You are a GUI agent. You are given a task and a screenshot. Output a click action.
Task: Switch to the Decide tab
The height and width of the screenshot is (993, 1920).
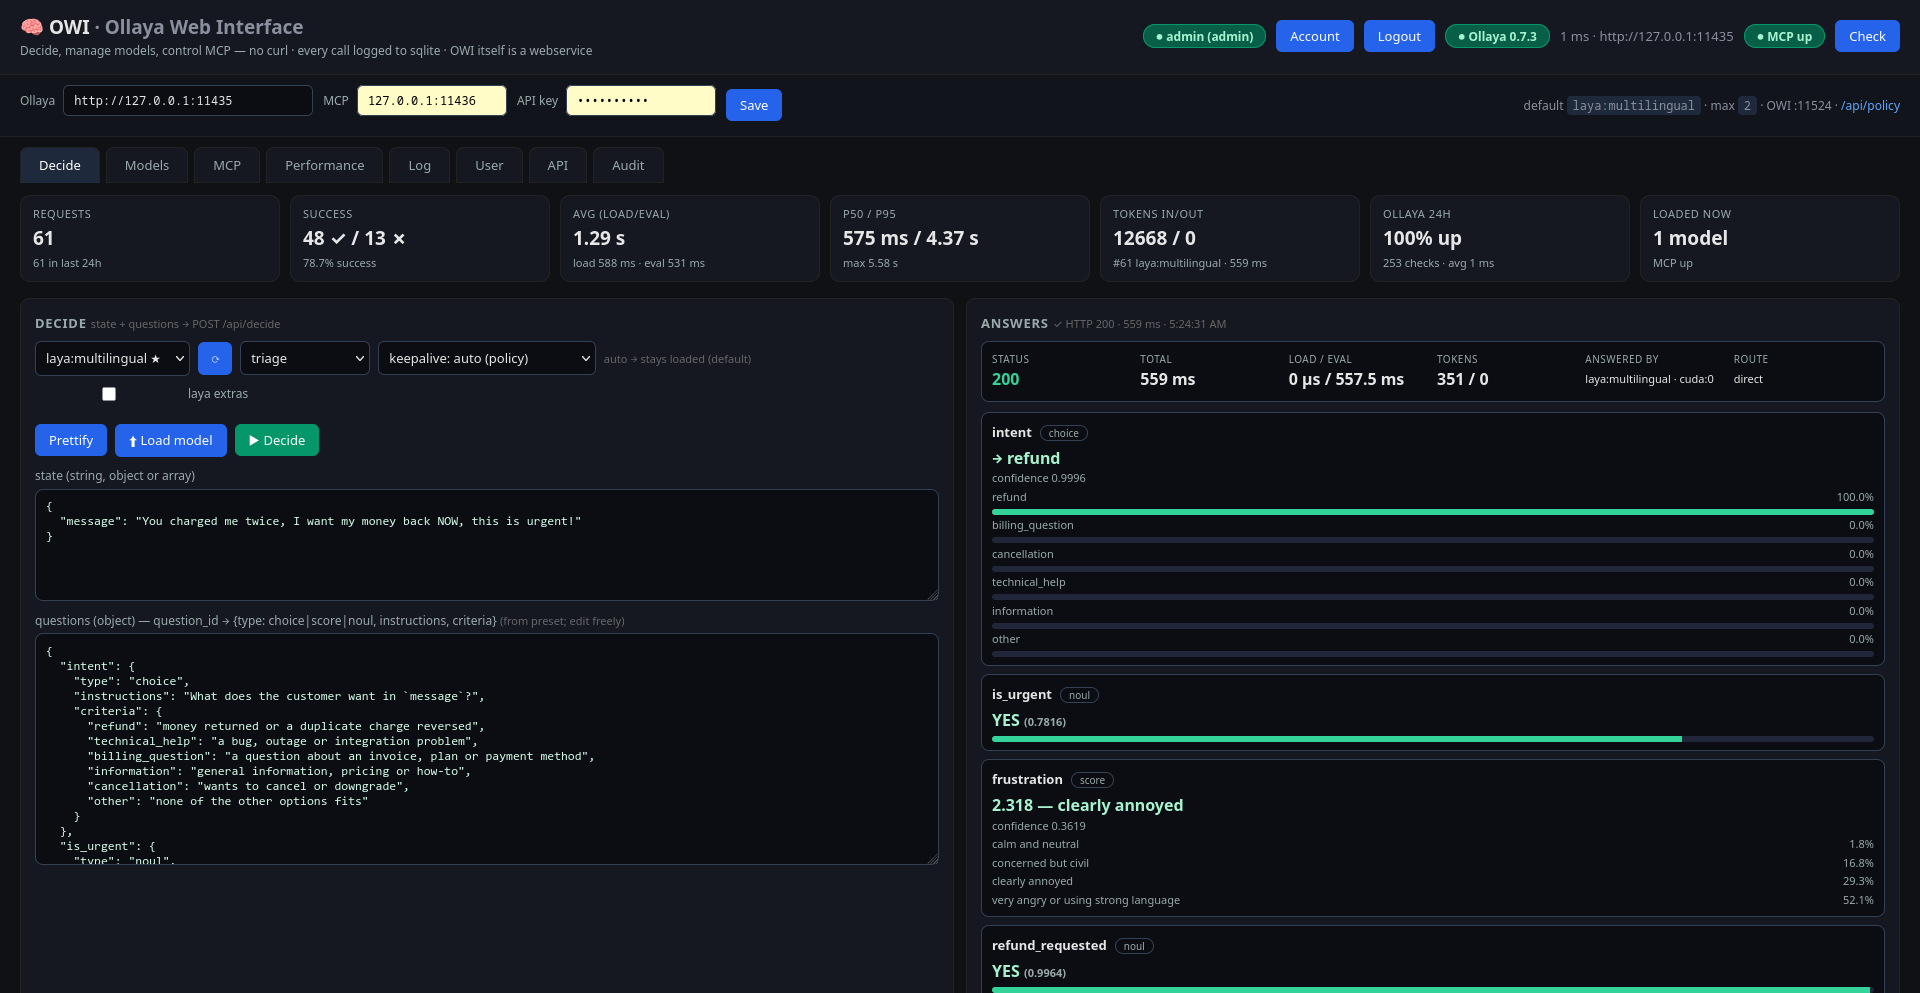[x=60, y=165]
